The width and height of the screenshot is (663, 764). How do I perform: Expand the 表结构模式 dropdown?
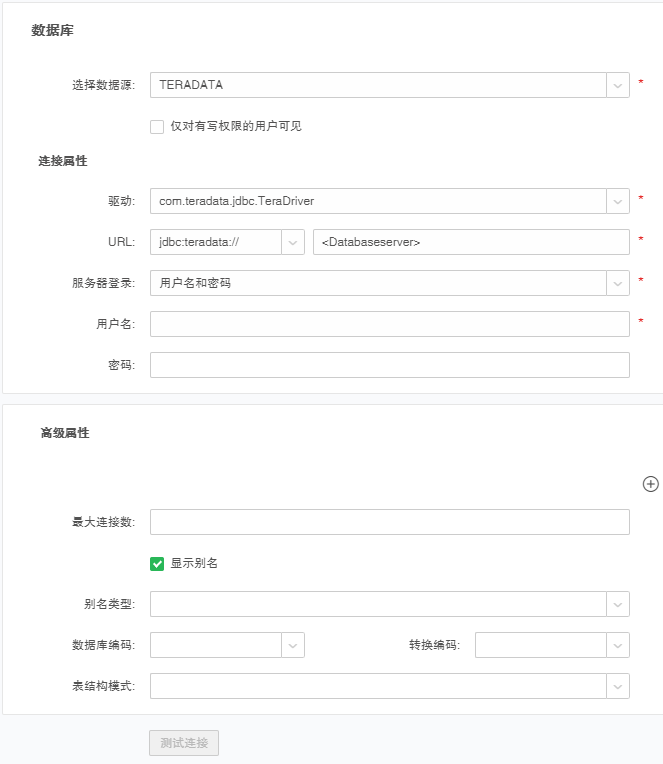pos(617,686)
